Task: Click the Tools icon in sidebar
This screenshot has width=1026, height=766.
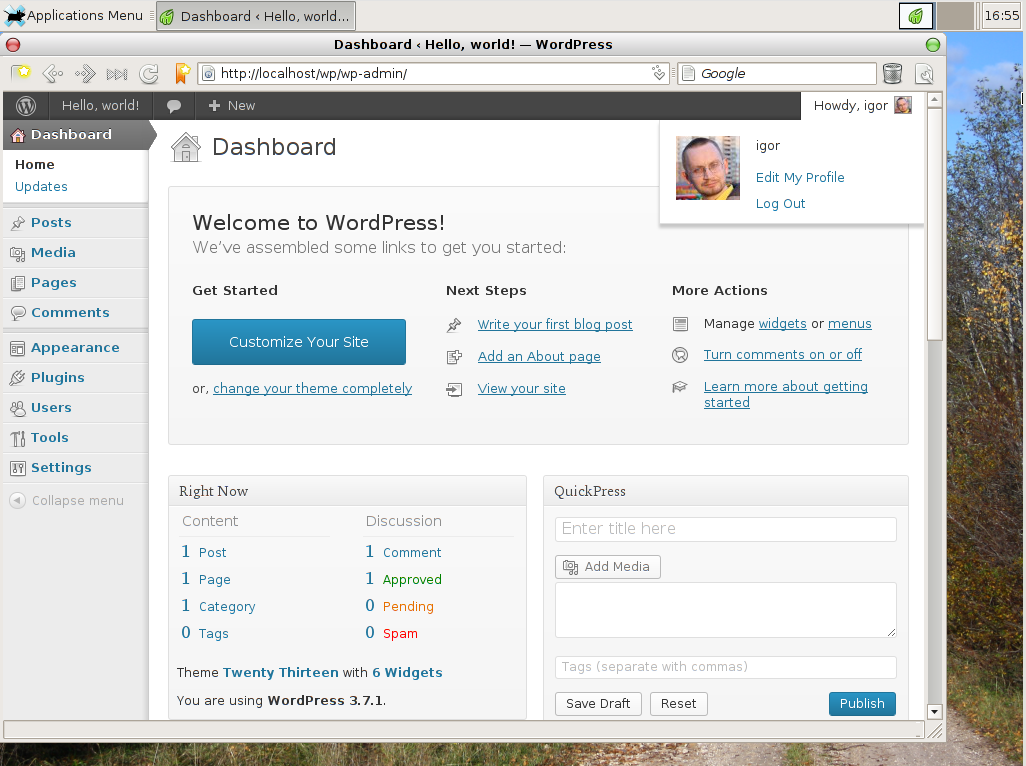Action: [x=18, y=438]
